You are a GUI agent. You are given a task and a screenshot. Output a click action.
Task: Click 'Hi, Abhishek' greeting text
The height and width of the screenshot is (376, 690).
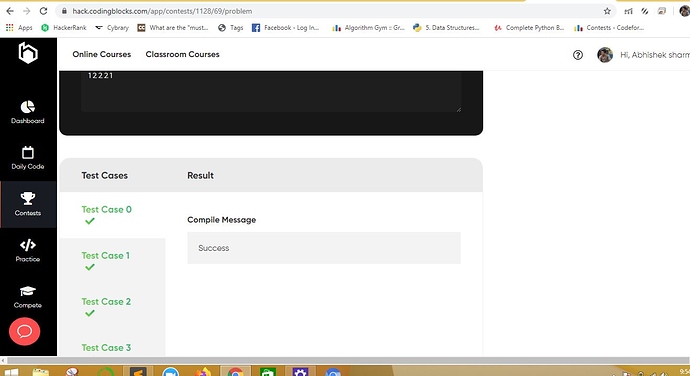coord(655,55)
